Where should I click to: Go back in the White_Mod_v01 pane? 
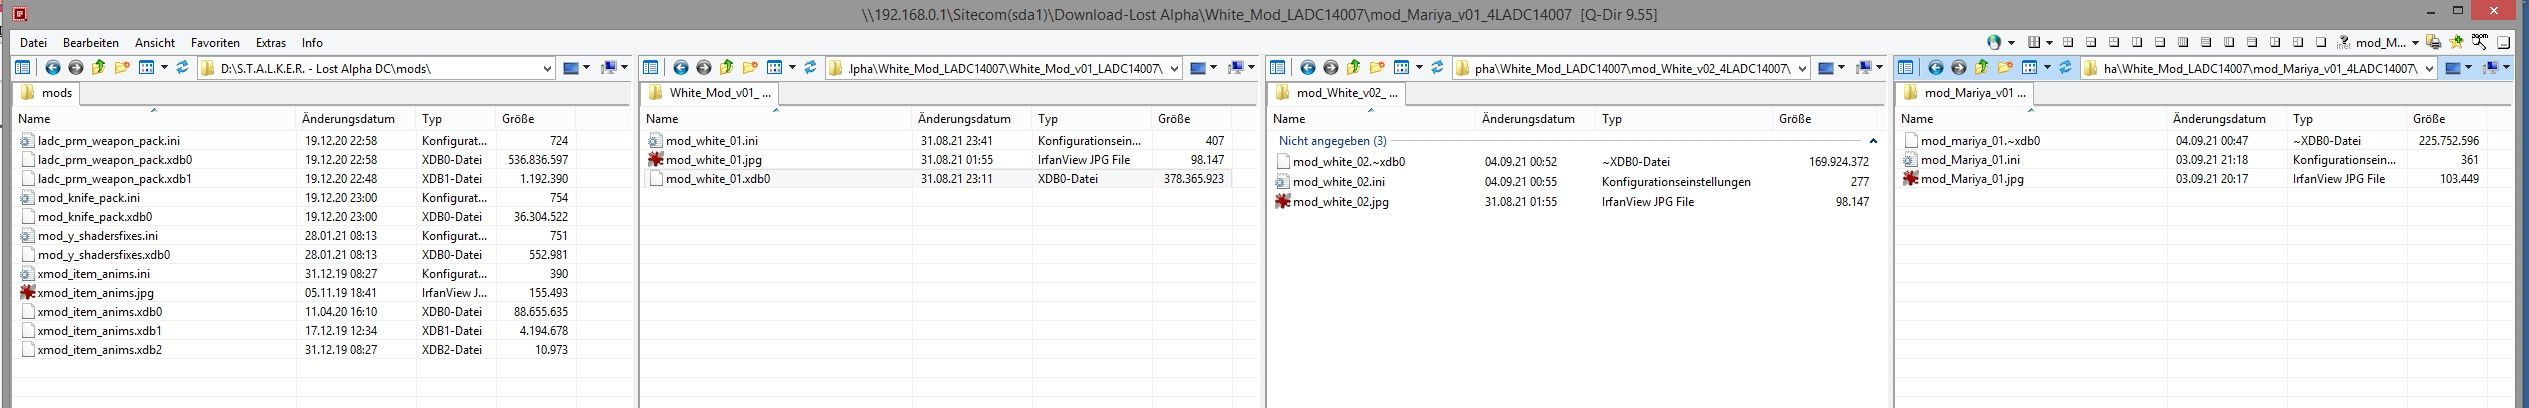tap(681, 68)
